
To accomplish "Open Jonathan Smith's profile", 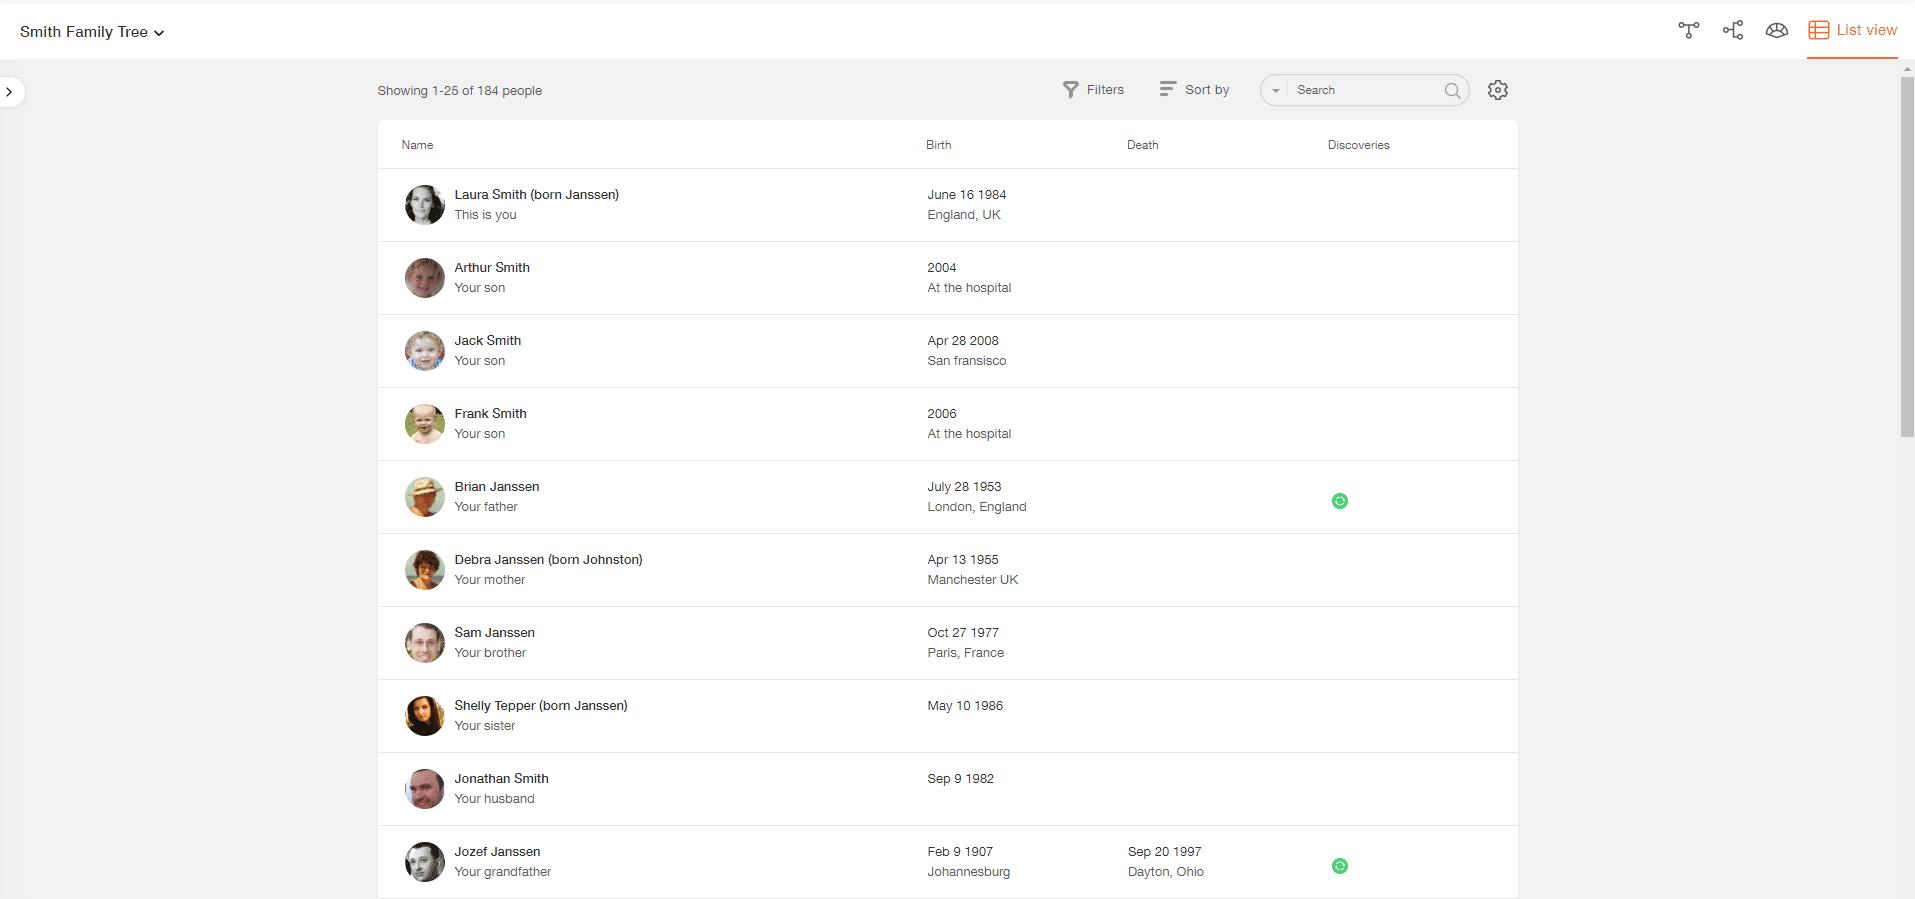I will click(x=501, y=779).
